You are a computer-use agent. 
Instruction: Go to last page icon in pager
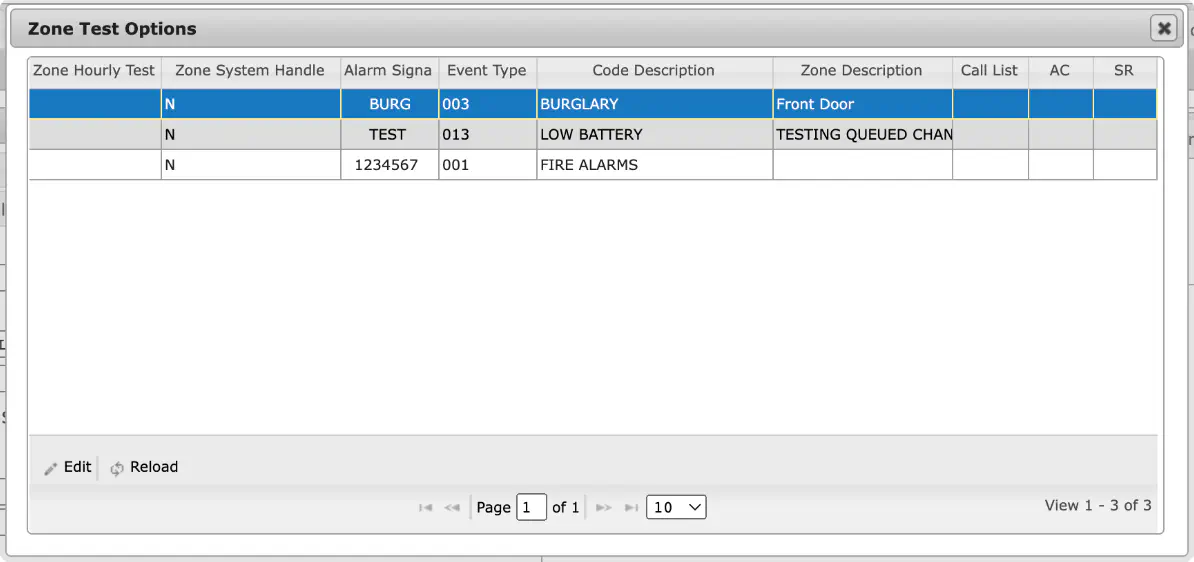pos(631,507)
